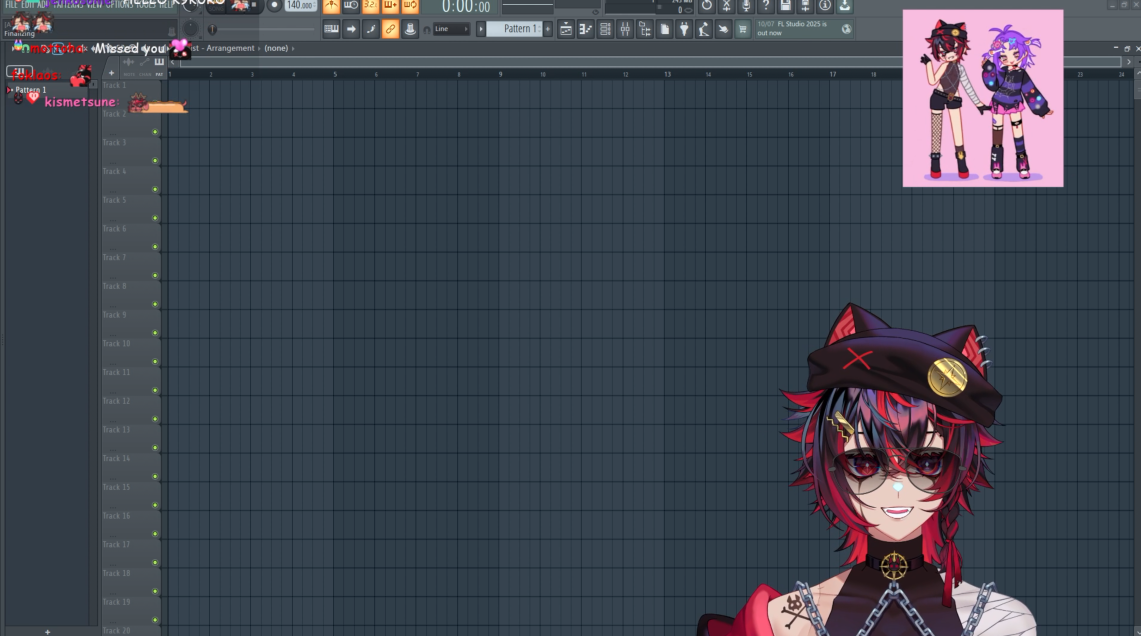Viewport: 1141px width, 636px height.
Task: Mute Track 5 with its green dot
Action: pos(155,218)
